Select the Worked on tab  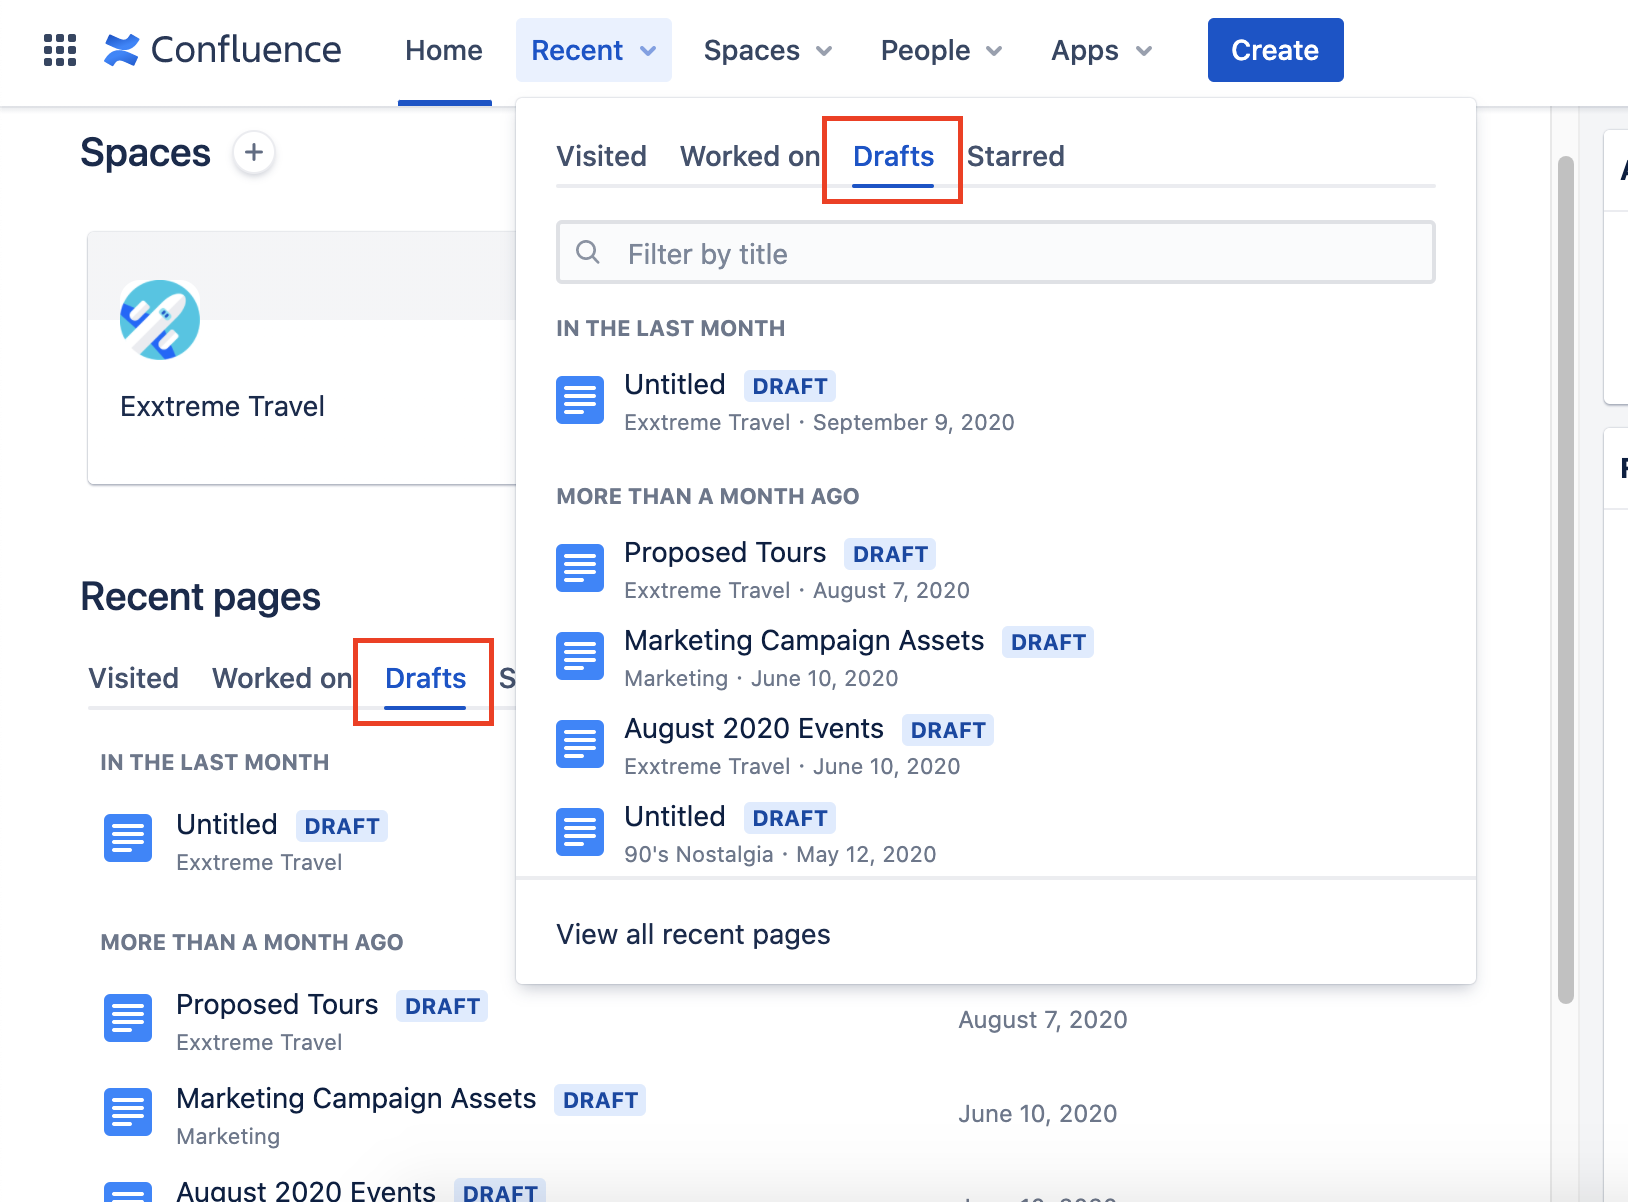tap(749, 156)
